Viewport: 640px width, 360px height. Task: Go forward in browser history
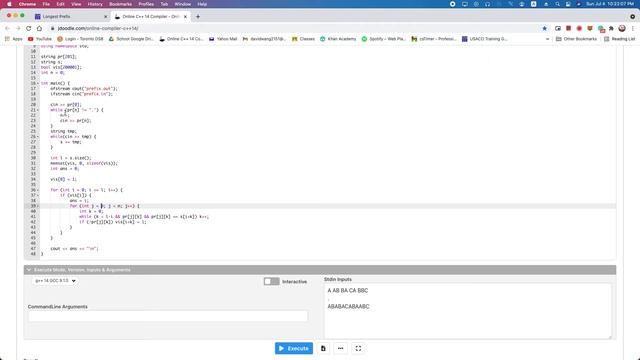pos(18,28)
